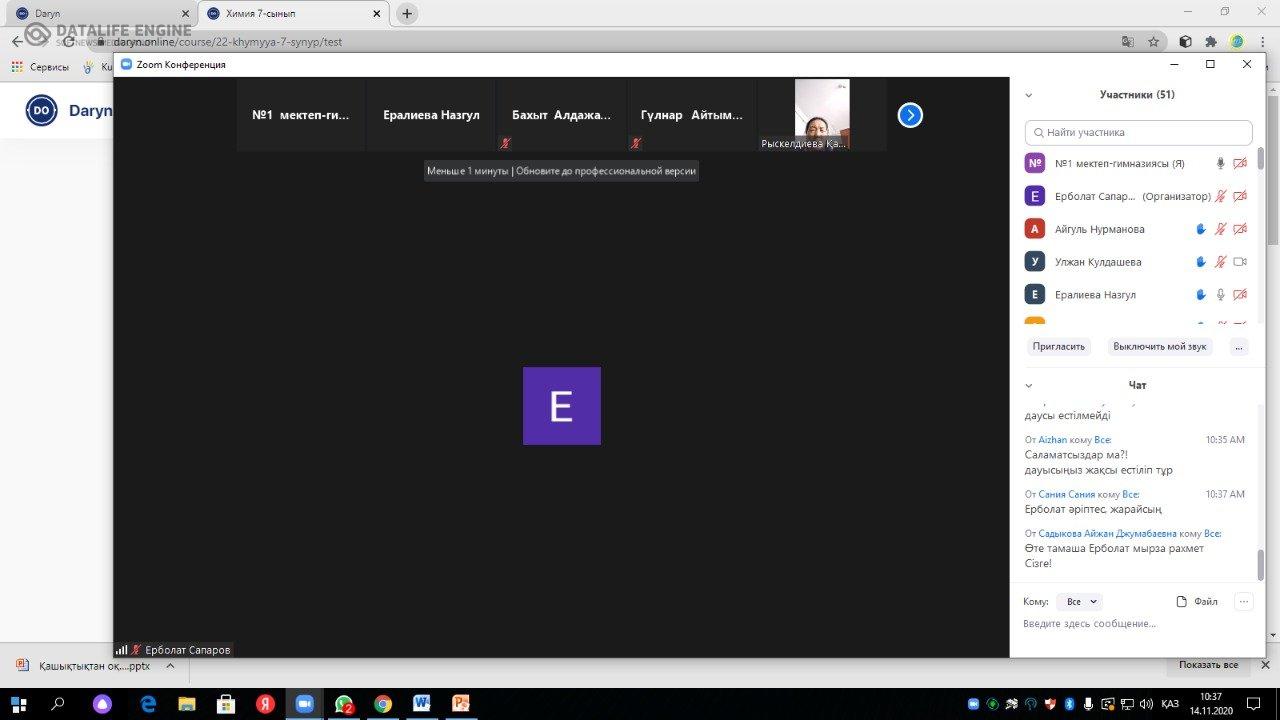Click Садыкова Айжан Джумабаевна sender name

[1107, 533]
